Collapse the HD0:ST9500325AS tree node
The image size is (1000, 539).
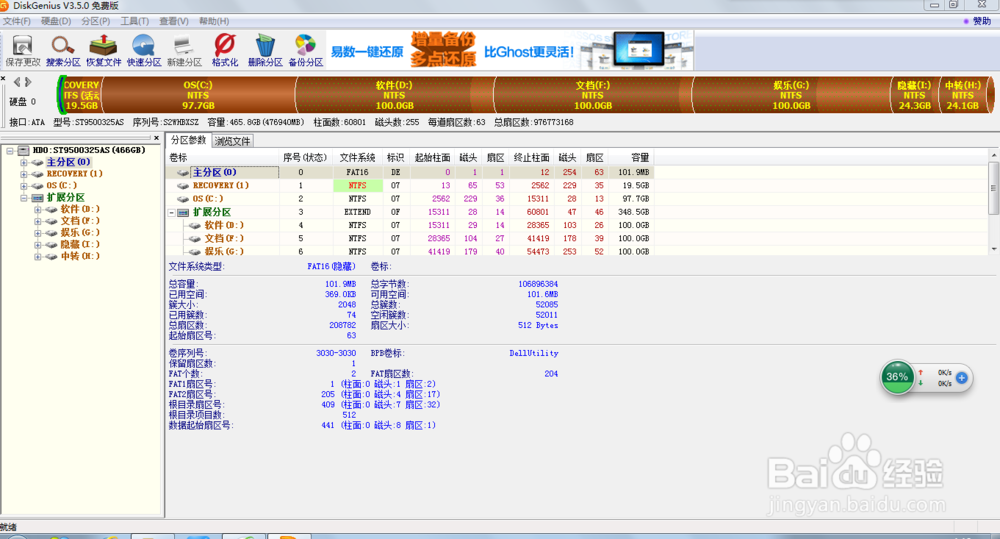pos(10,151)
